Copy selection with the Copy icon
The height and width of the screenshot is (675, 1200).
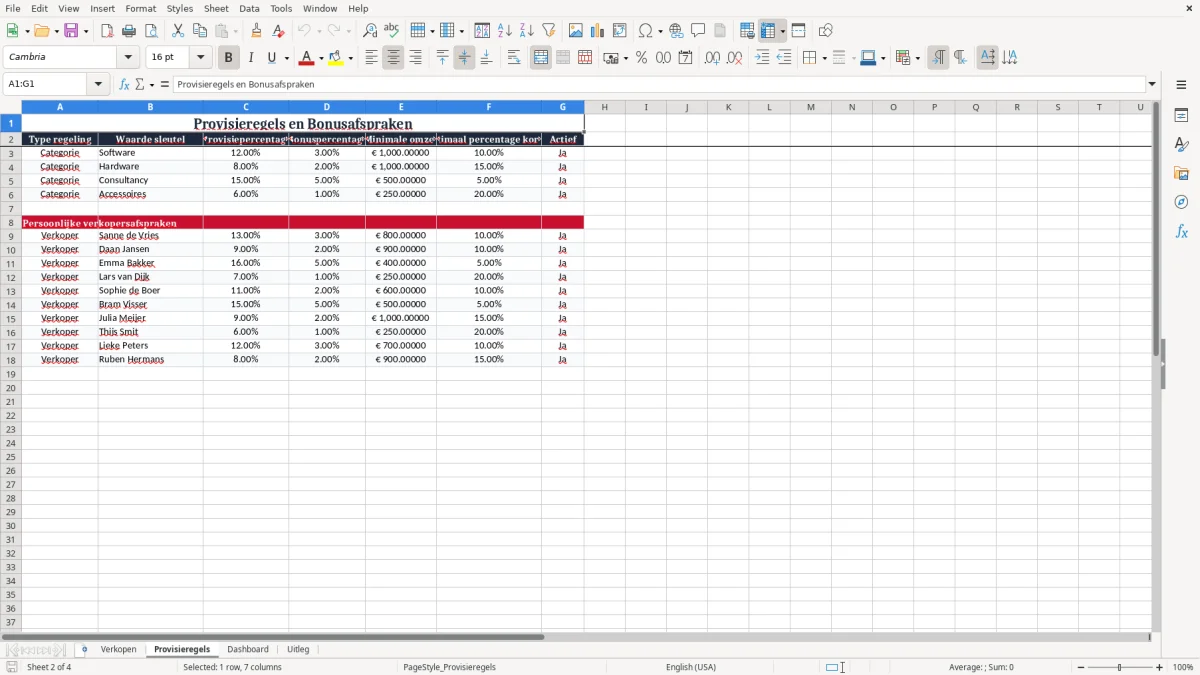tap(200, 31)
